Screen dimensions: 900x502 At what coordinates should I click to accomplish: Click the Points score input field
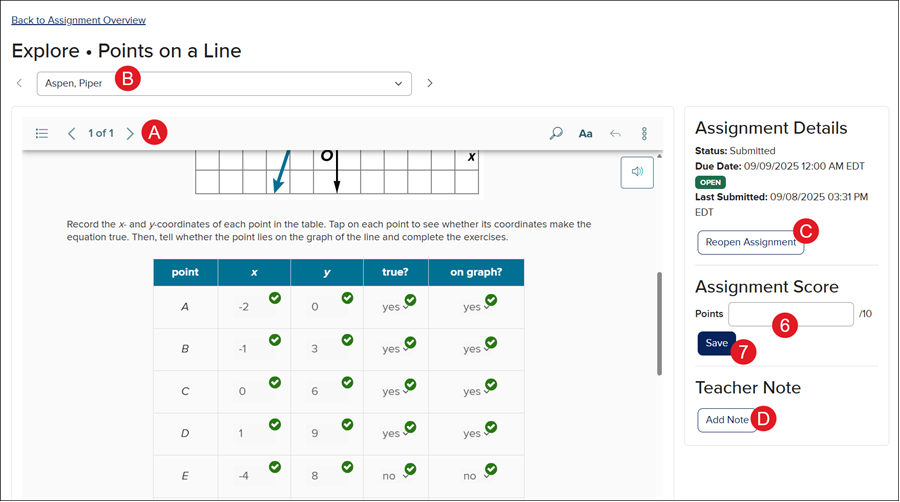(790, 314)
